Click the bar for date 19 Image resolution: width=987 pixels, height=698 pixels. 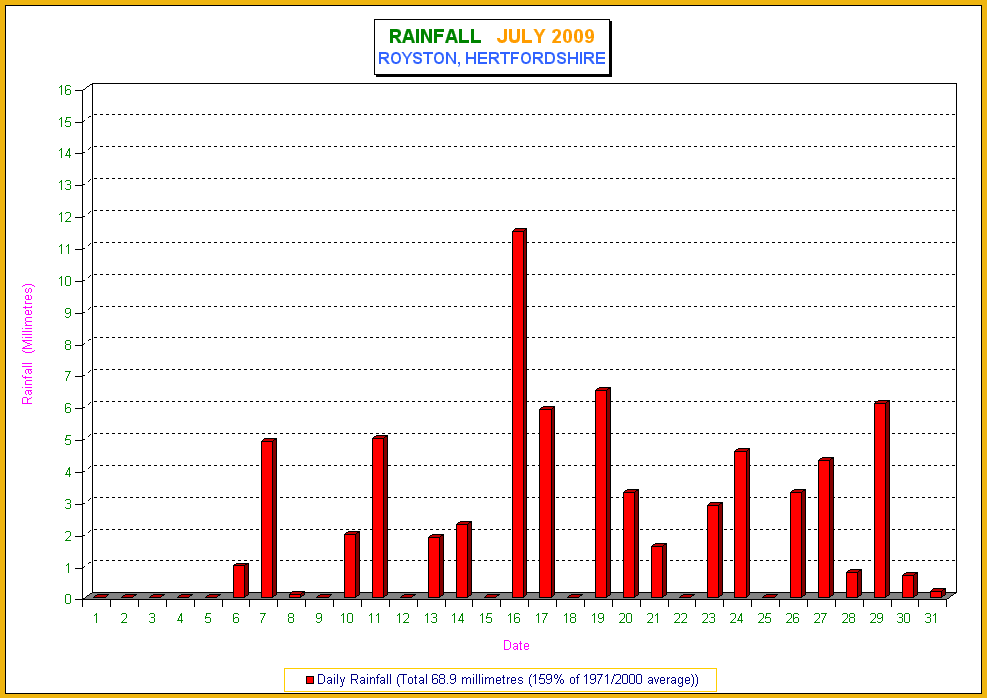coord(603,493)
